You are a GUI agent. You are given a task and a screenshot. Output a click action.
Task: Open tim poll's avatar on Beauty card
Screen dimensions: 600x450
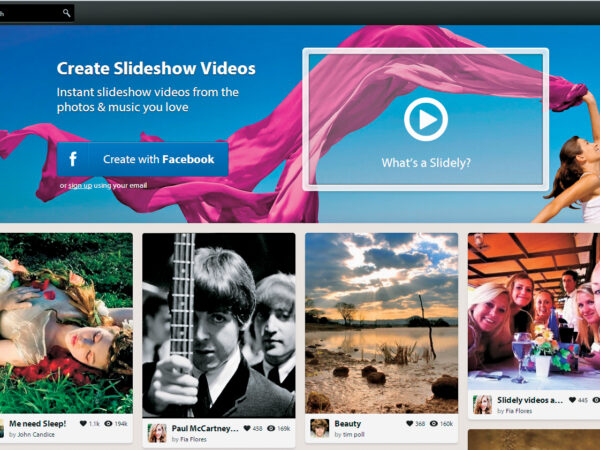320,428
